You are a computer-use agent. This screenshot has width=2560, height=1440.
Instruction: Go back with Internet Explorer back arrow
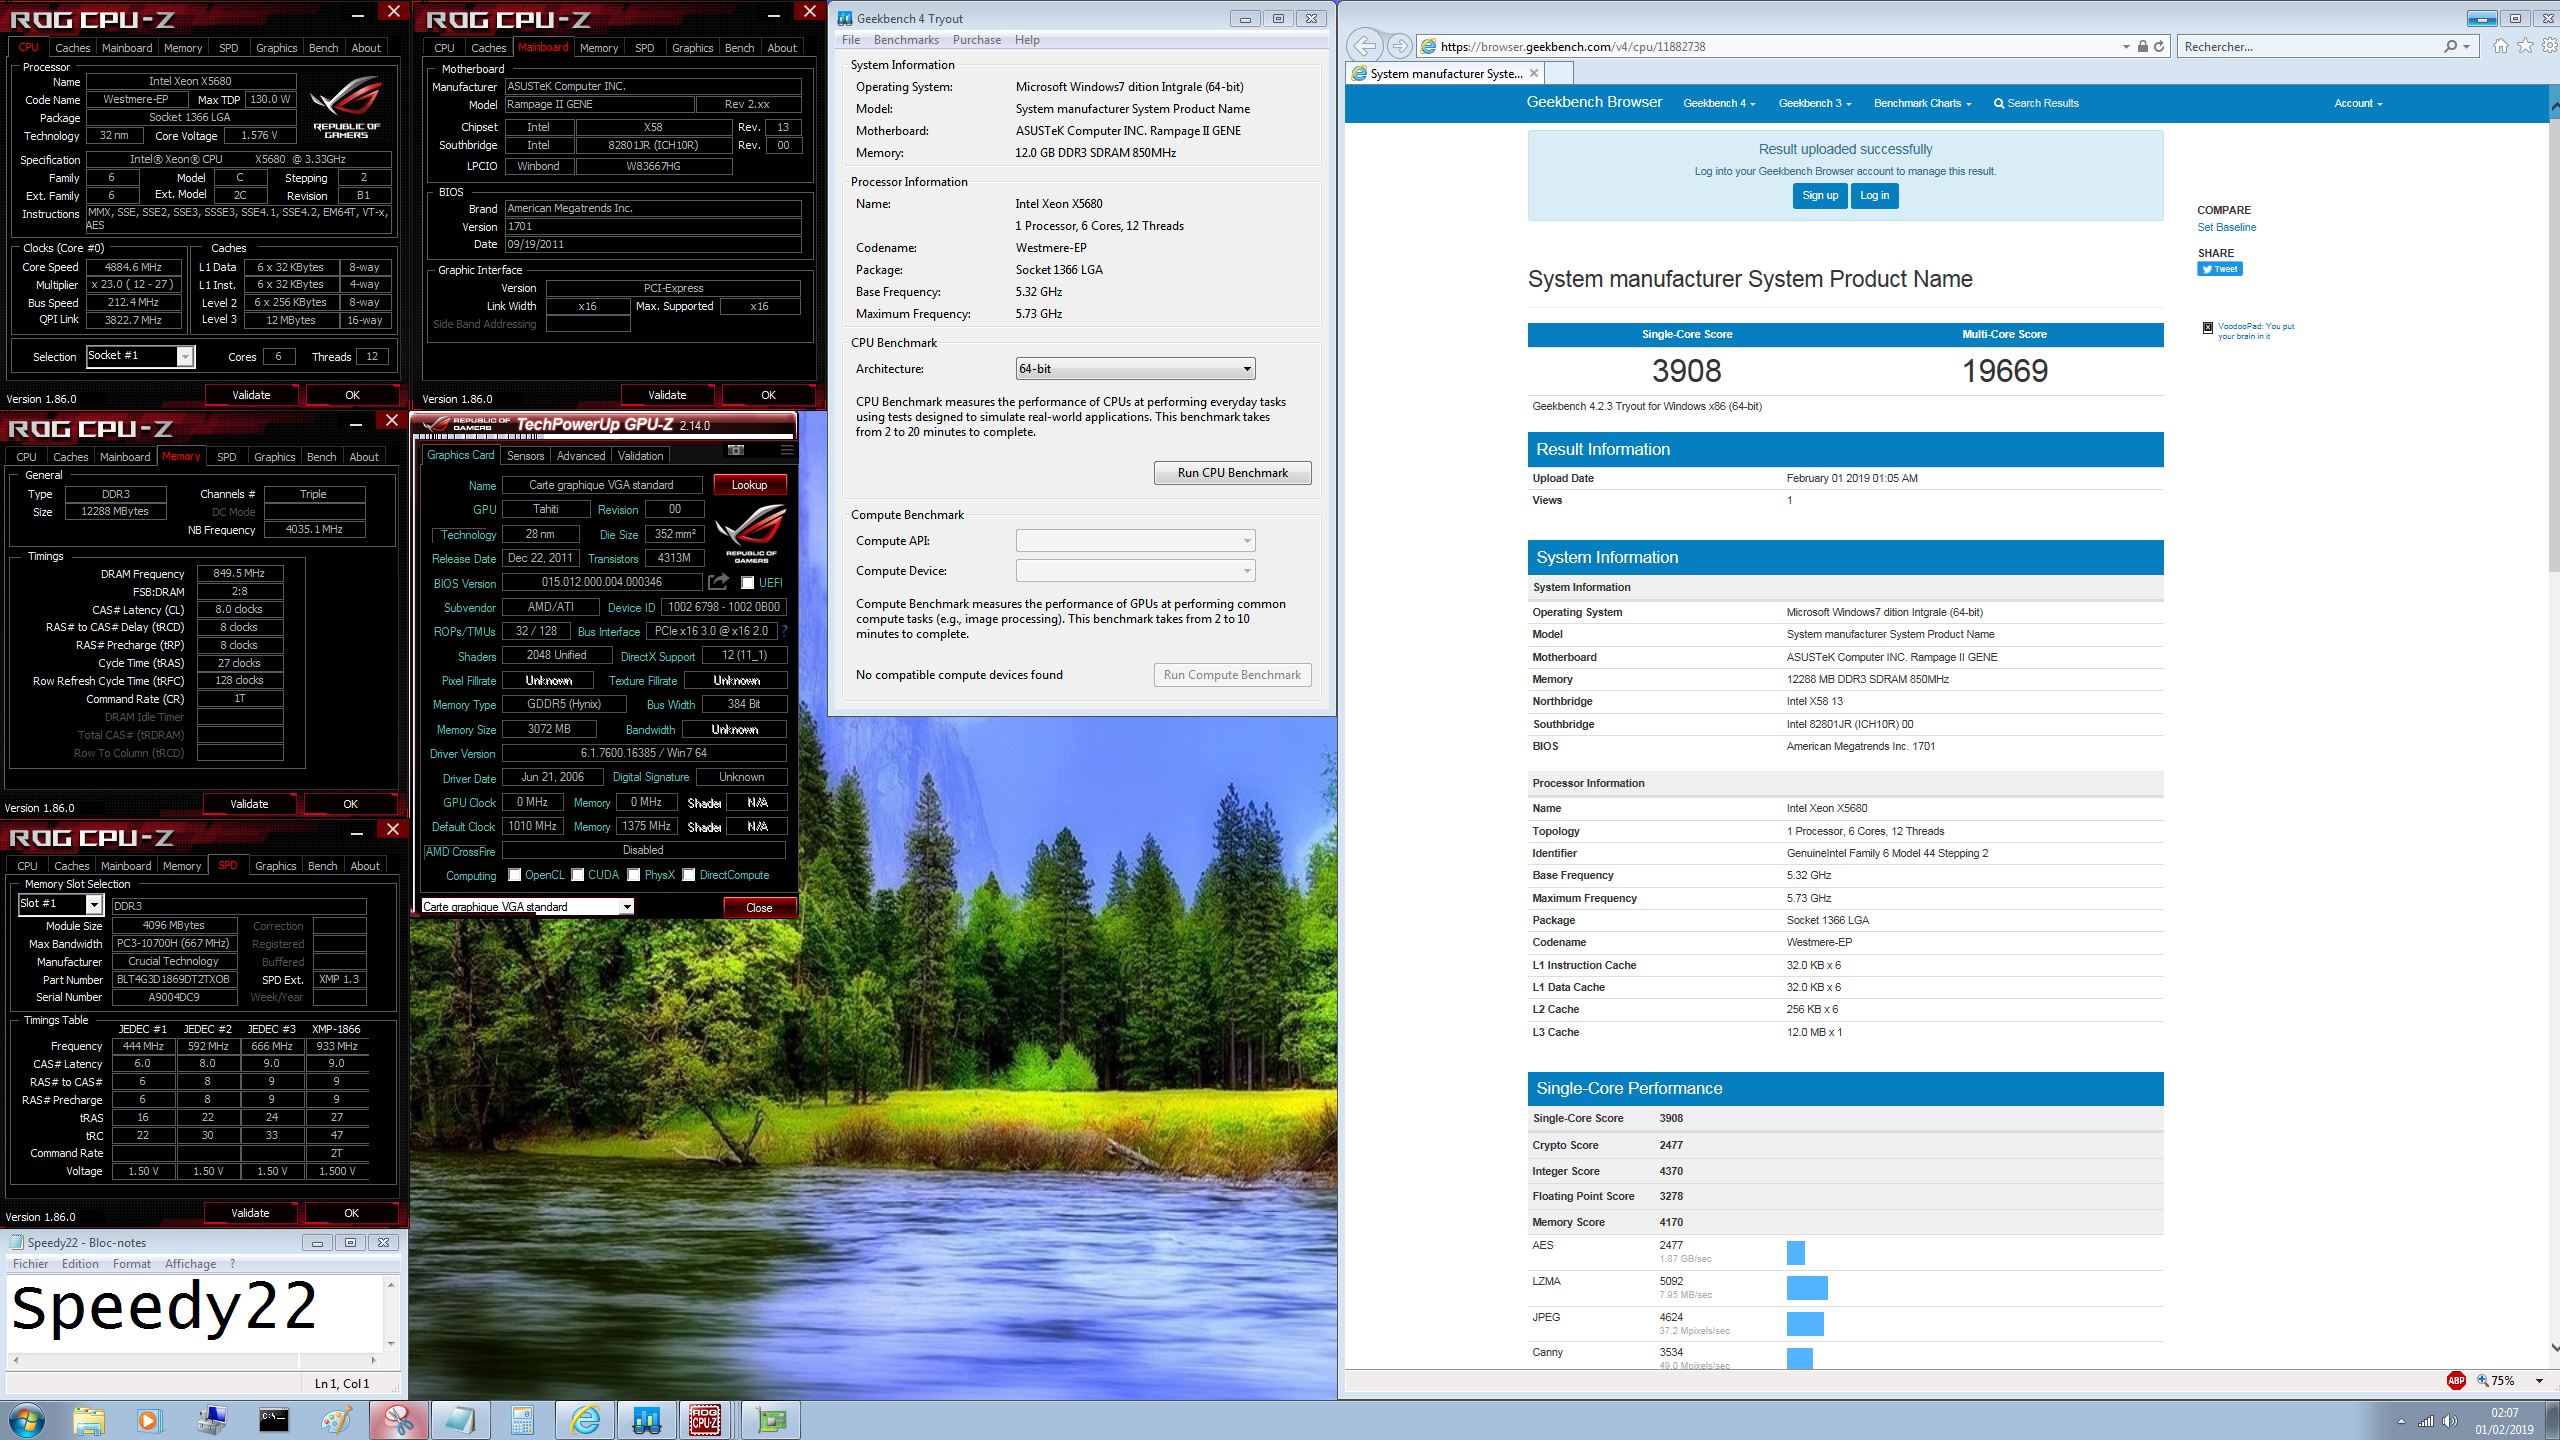click(x=1364, y=46)
